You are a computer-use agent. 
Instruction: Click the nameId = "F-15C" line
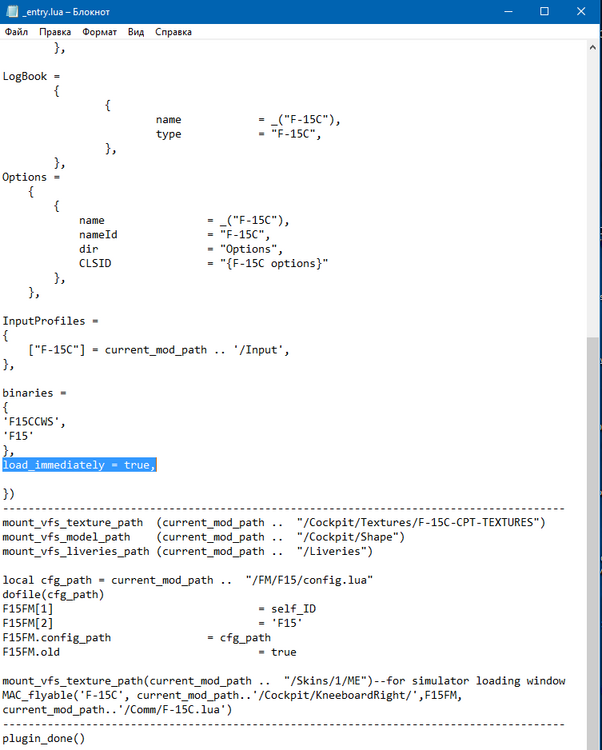point(175,235)
